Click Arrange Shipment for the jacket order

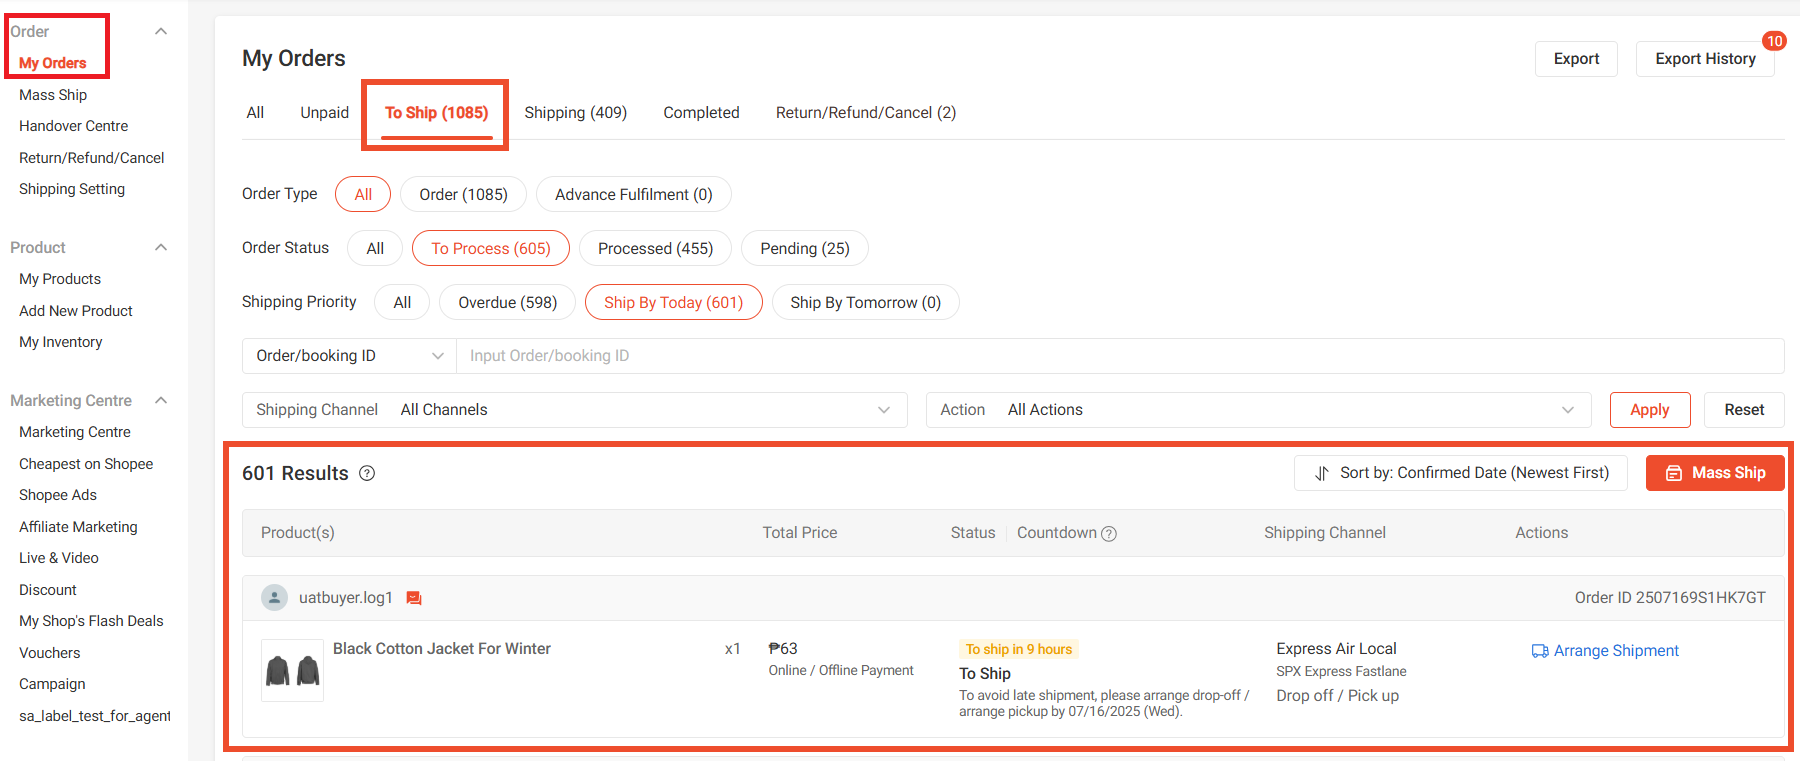(1606, 651)
